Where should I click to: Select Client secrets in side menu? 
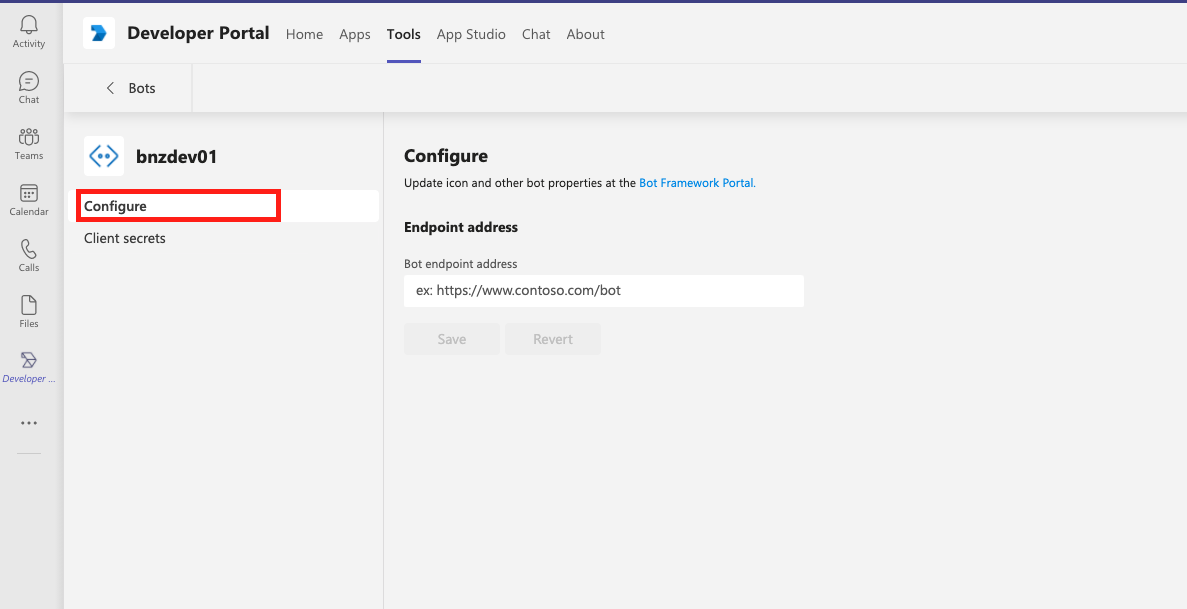point(125,238)
